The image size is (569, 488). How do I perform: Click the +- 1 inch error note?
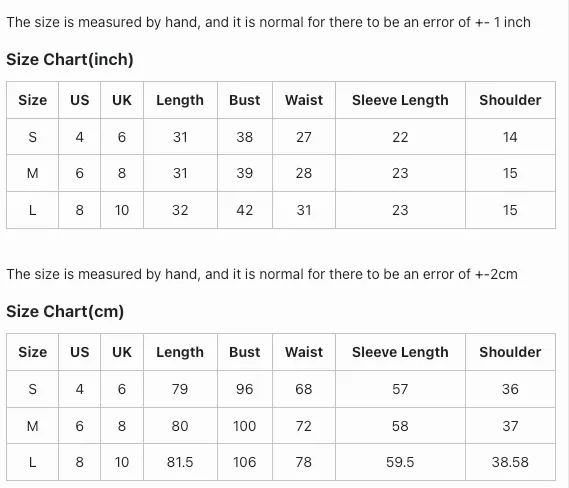[269, 22]
